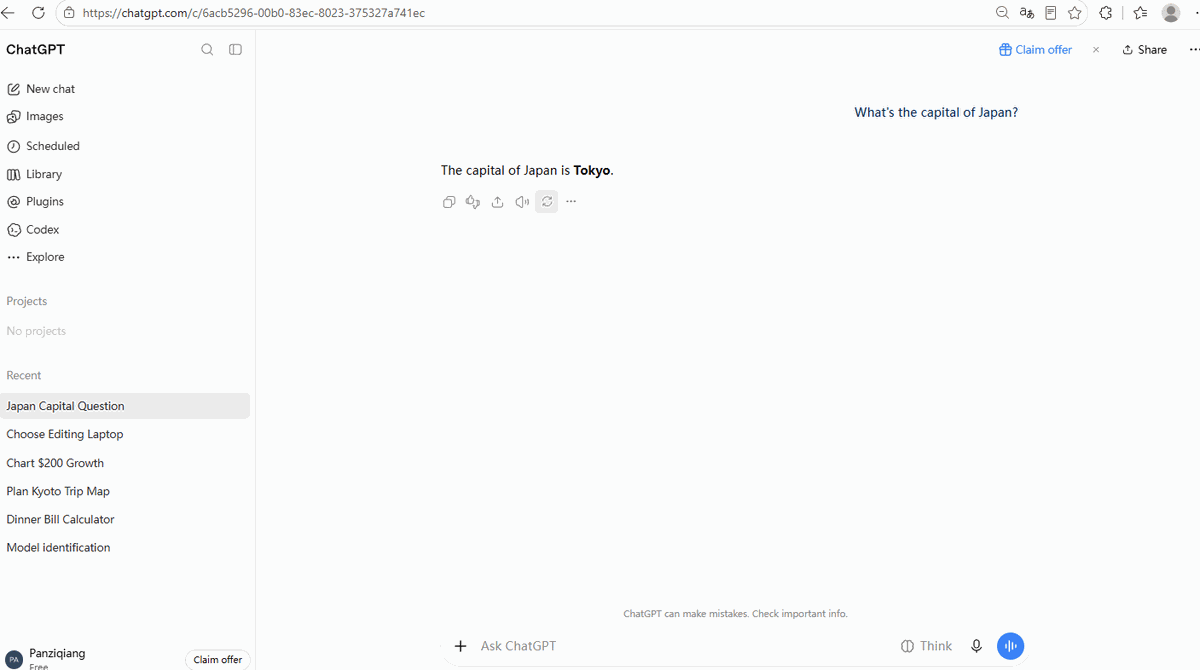Share this conversation
The width and height of the screenshot is (1200, 670).
(1144, 50)
